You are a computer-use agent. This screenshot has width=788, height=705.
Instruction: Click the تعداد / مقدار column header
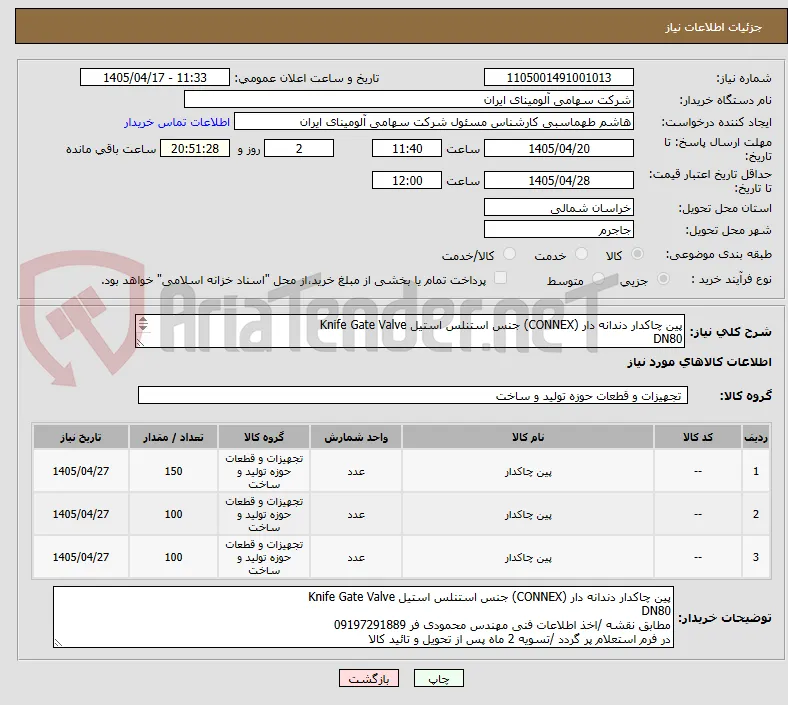(x=173, y=437)
